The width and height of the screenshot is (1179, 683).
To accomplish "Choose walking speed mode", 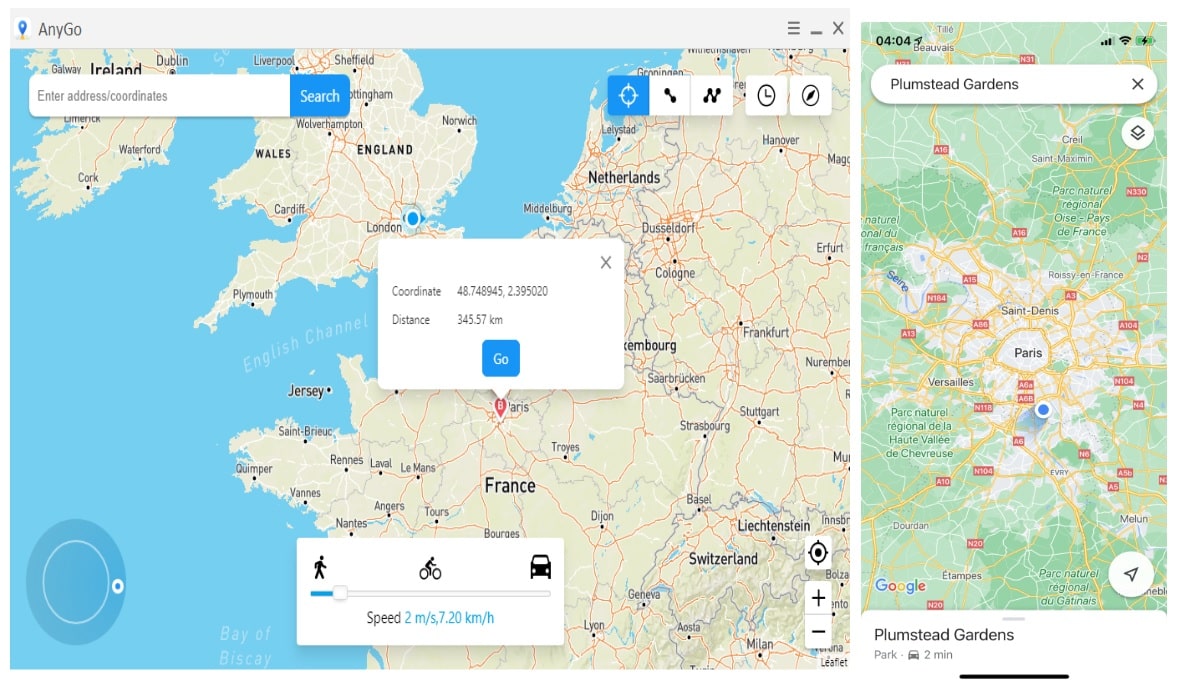I will click(320, 568).
